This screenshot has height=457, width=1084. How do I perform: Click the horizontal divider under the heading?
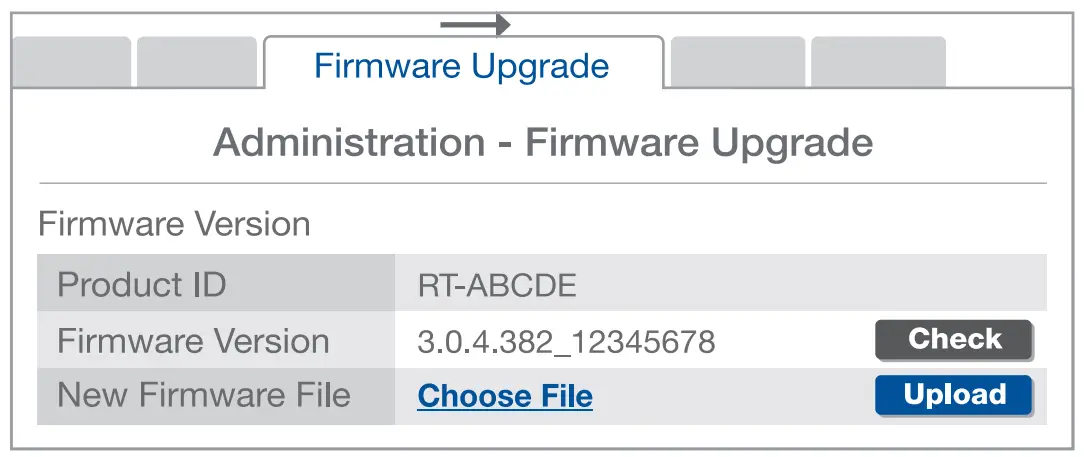(x=543, y=184)
